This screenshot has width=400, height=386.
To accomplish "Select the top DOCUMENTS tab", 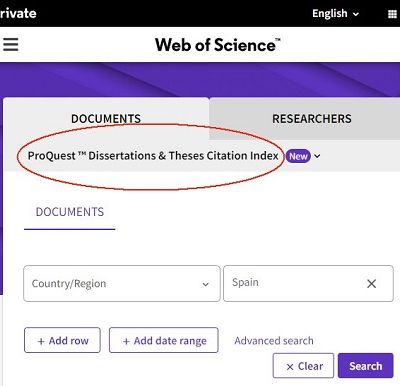I will [x=106, y=118].
